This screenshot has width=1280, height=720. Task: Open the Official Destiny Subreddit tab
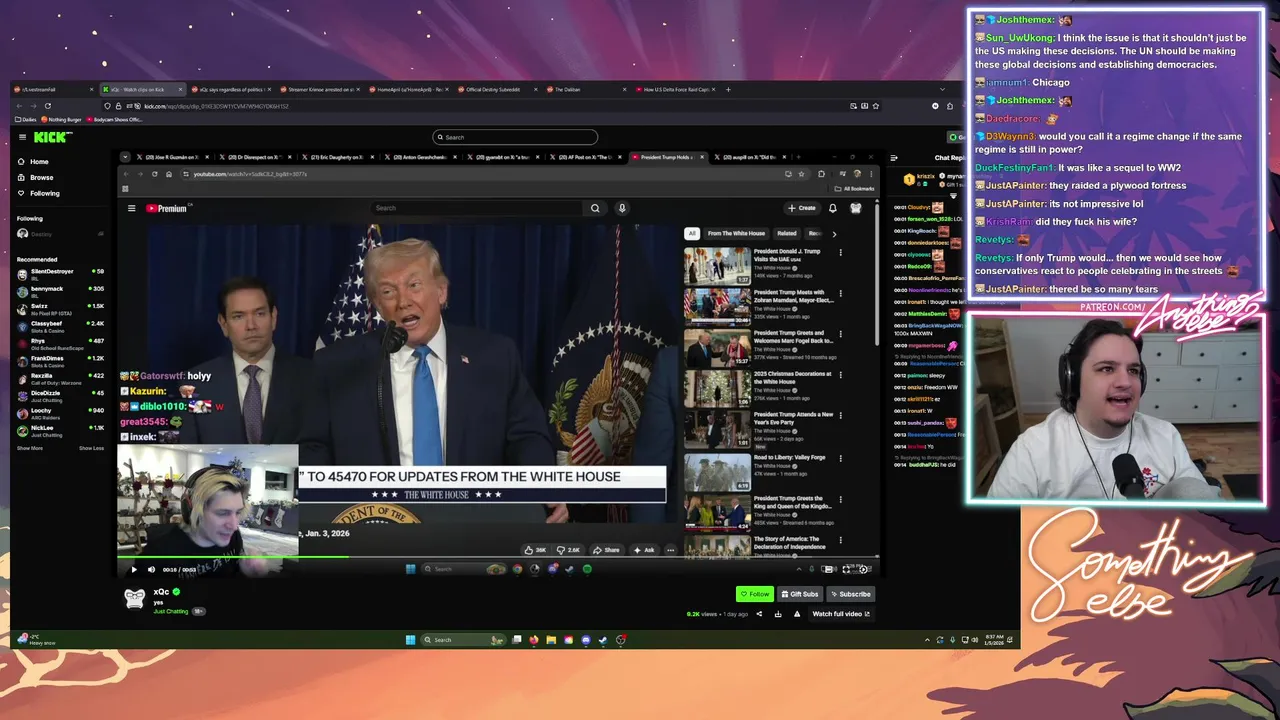(497, 89)
